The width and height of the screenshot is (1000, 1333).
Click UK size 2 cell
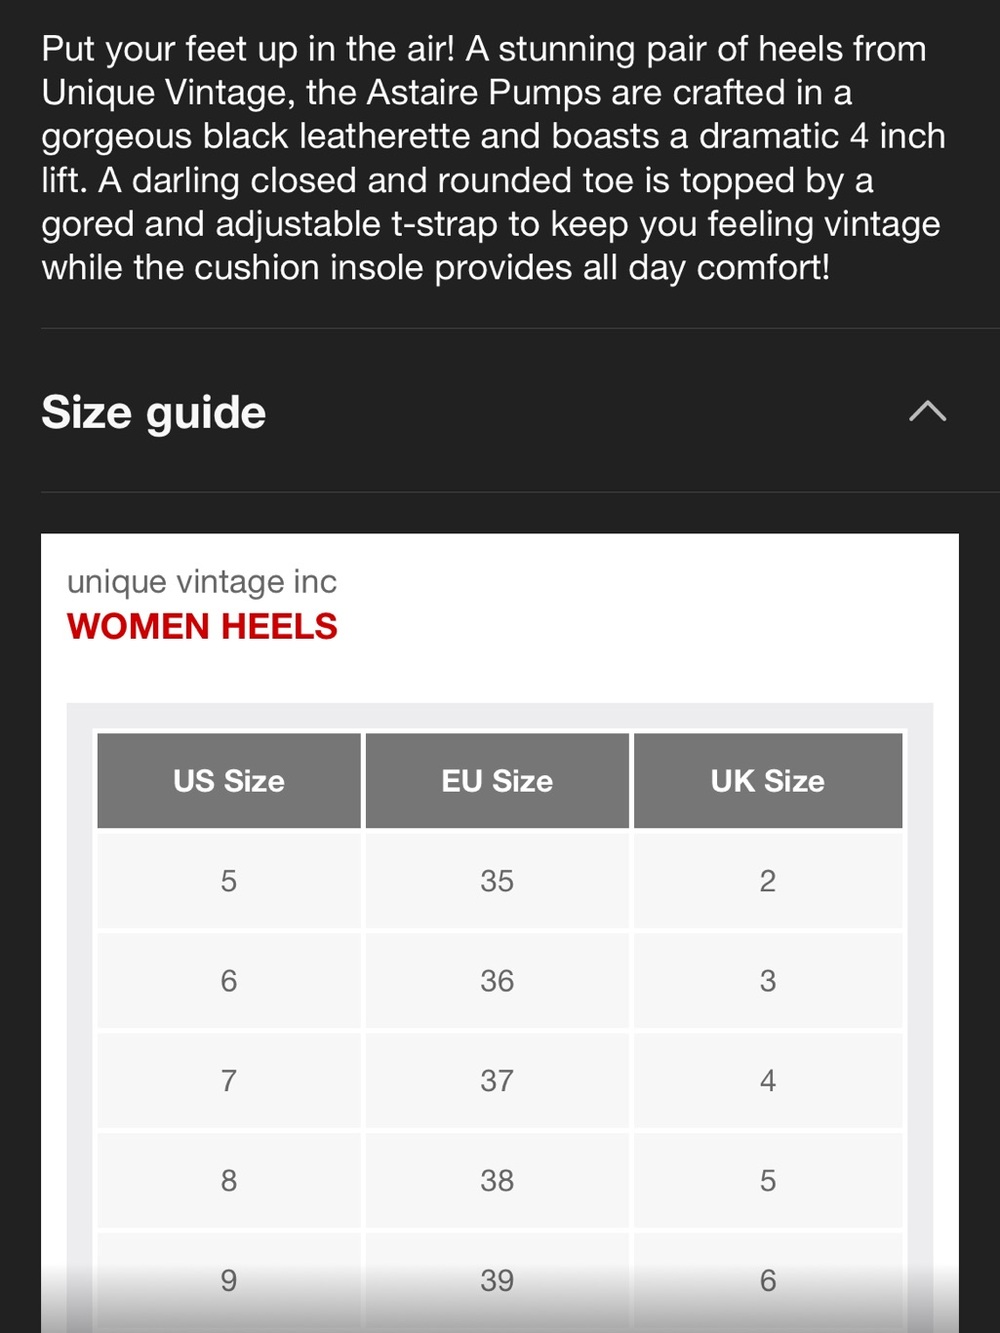(x=768, y=881)
